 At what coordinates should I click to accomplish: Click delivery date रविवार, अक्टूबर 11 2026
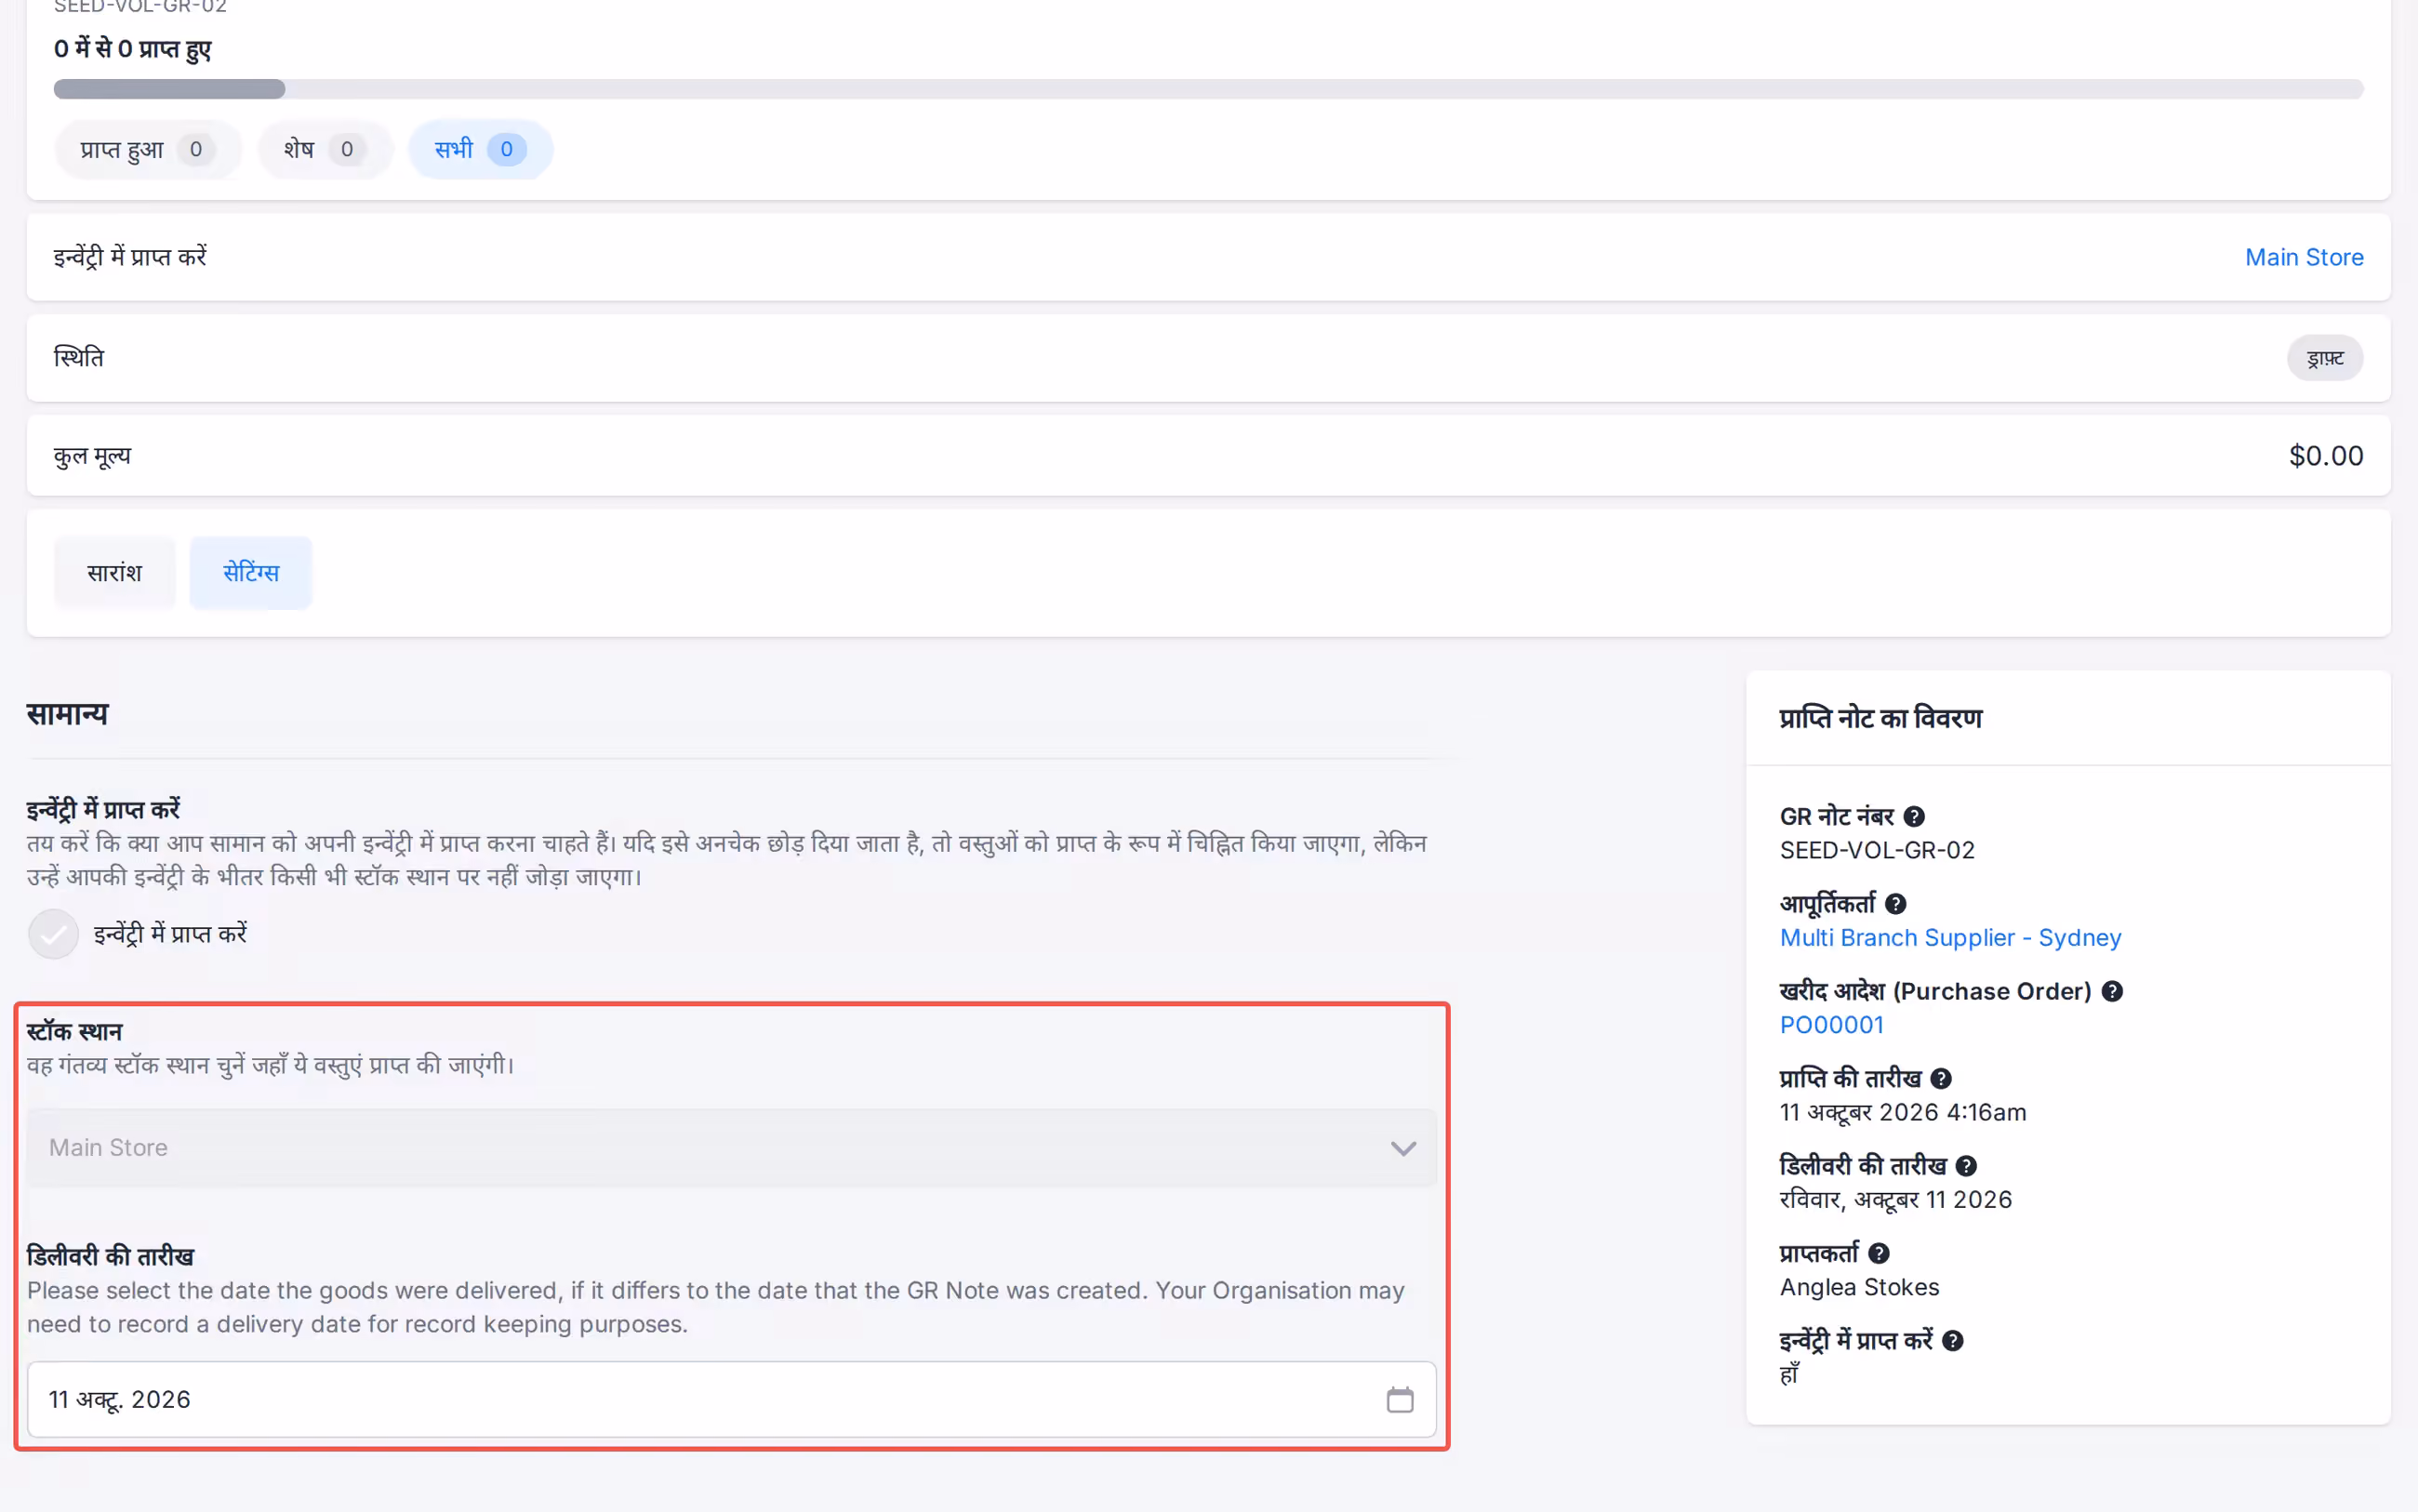(1895, 1200)
